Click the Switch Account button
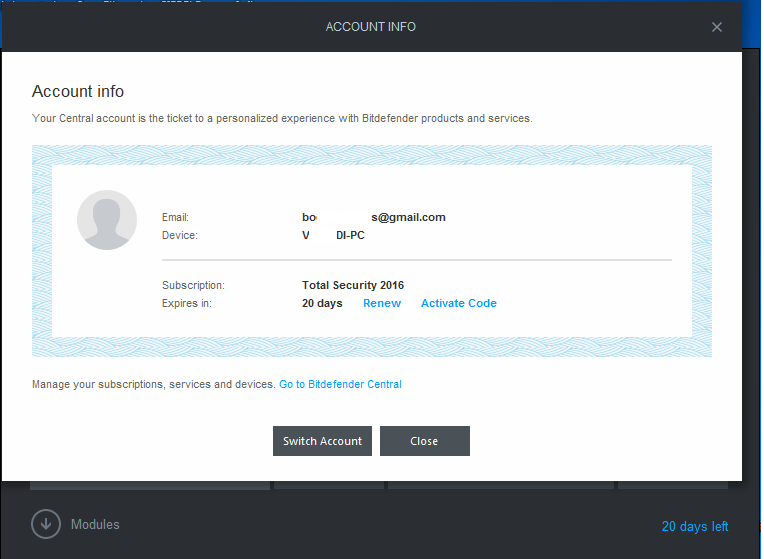The height and width of the screenshot is (559, 764). (322, 441)
